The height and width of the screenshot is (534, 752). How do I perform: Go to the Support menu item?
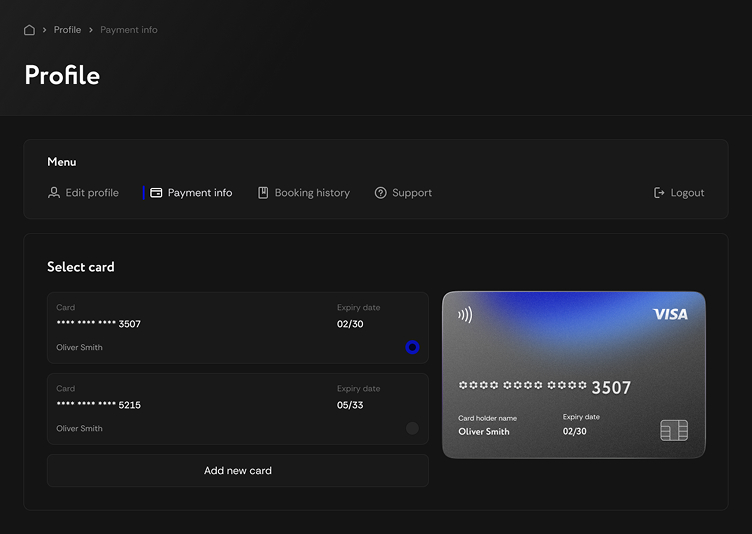pos(412,193)
